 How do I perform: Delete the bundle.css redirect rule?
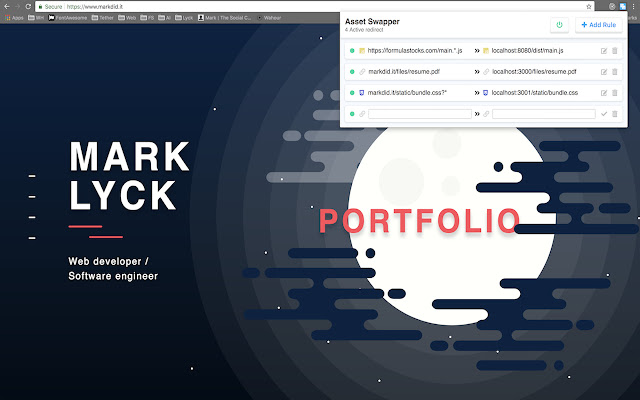coord(615,93)
